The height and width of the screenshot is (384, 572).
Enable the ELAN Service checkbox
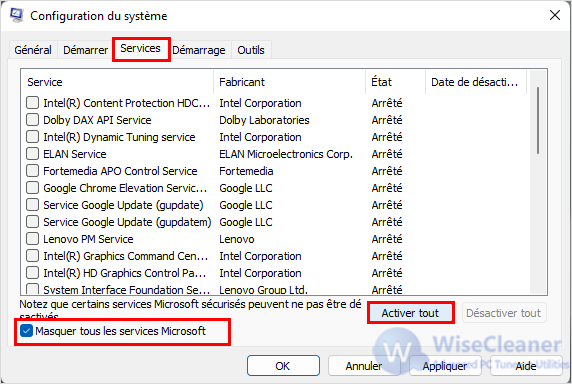point(32,154)
